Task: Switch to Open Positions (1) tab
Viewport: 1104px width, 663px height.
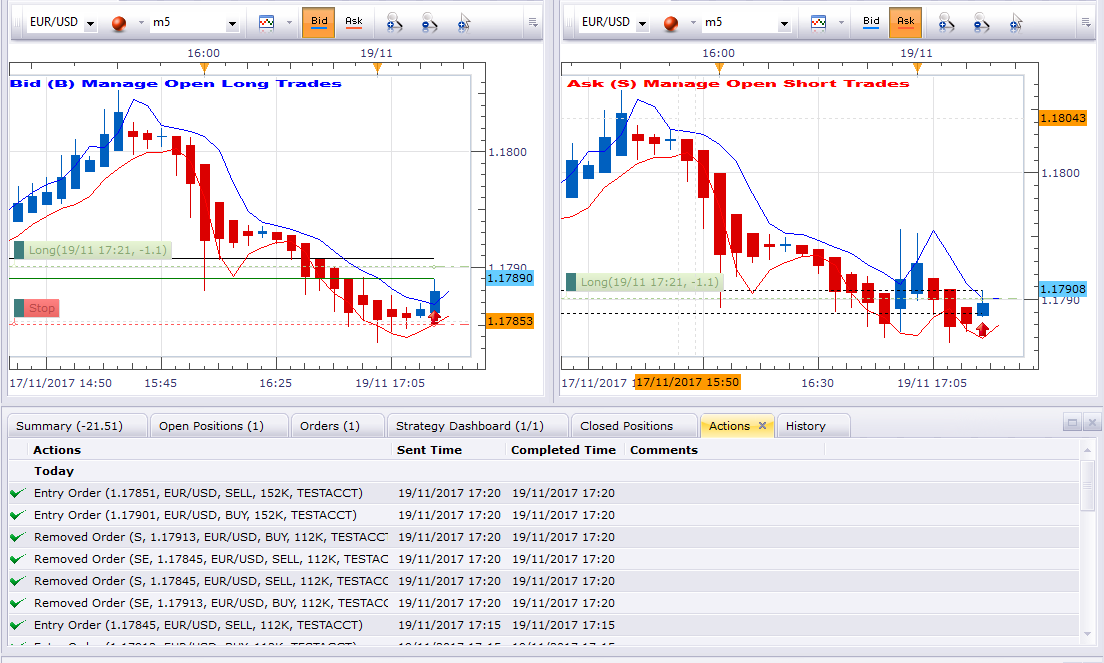Action: 211,426
